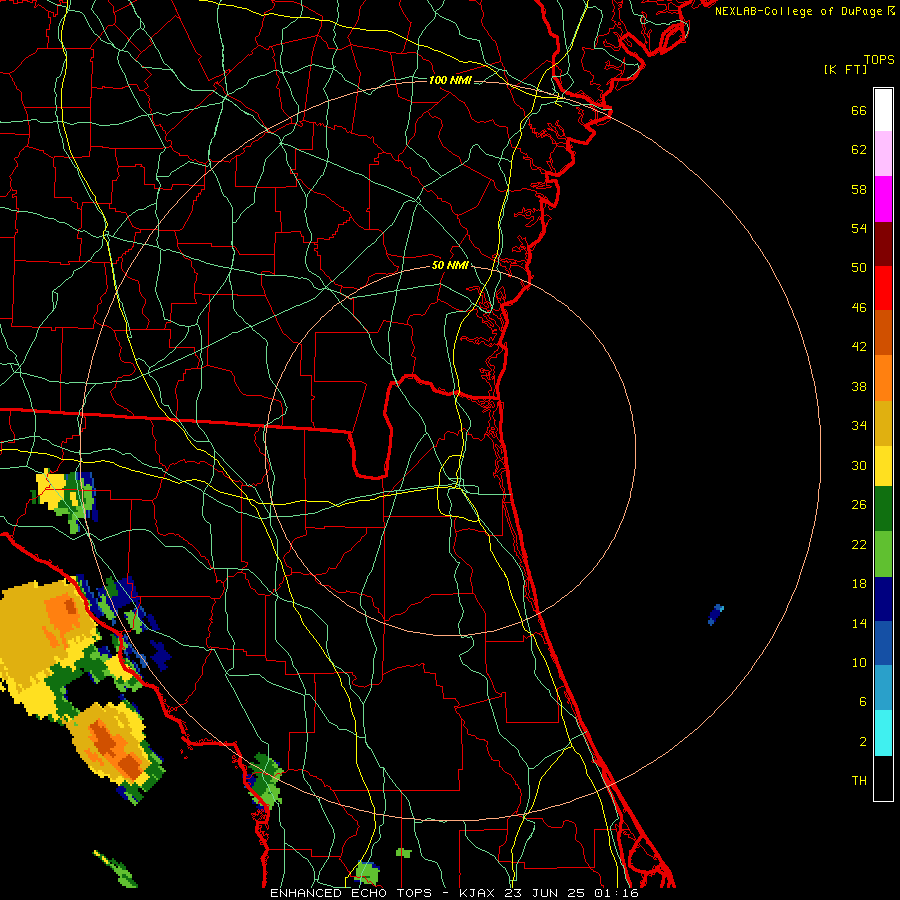
Task: Click the light pink legend swatch
Action: 883,154
